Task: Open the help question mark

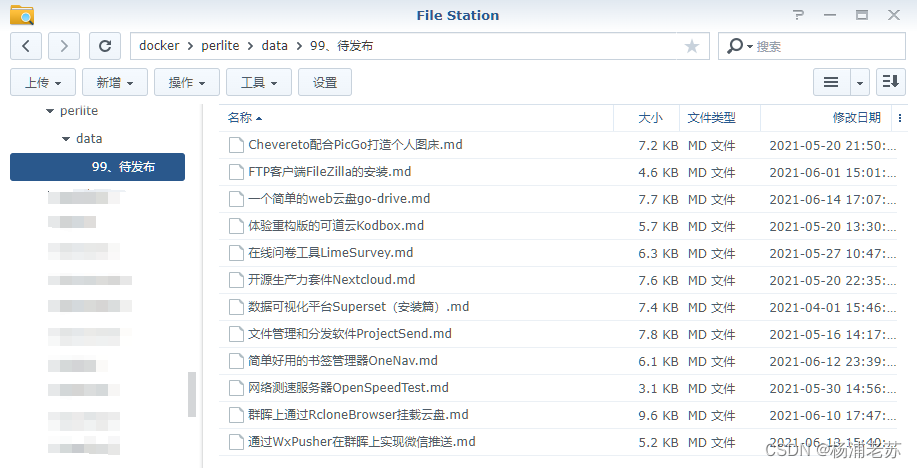Action: (x=798, y=15)
